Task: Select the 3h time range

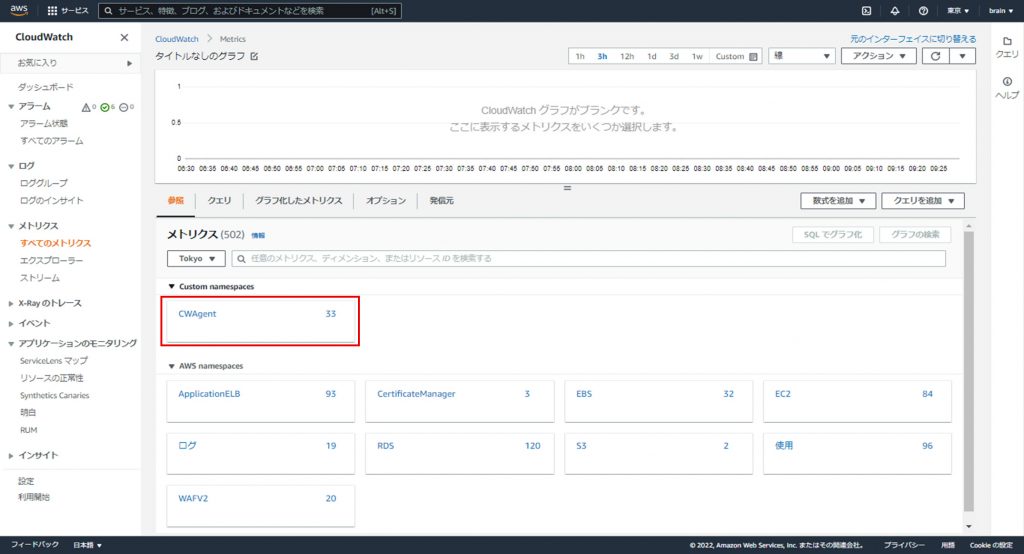Action: coord(602,57)
